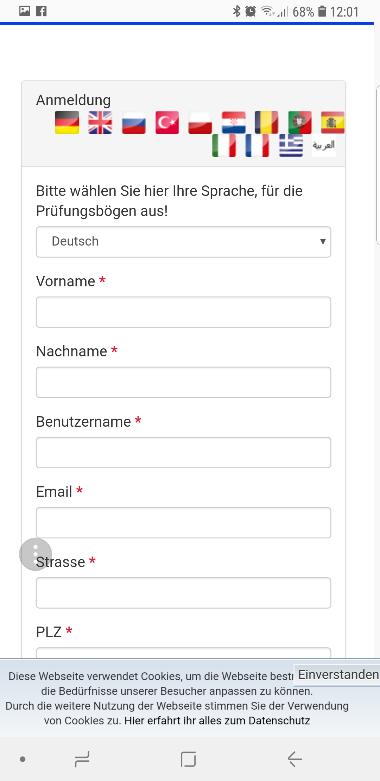Choose the Croatian flag icon

[x=234, y=123]
